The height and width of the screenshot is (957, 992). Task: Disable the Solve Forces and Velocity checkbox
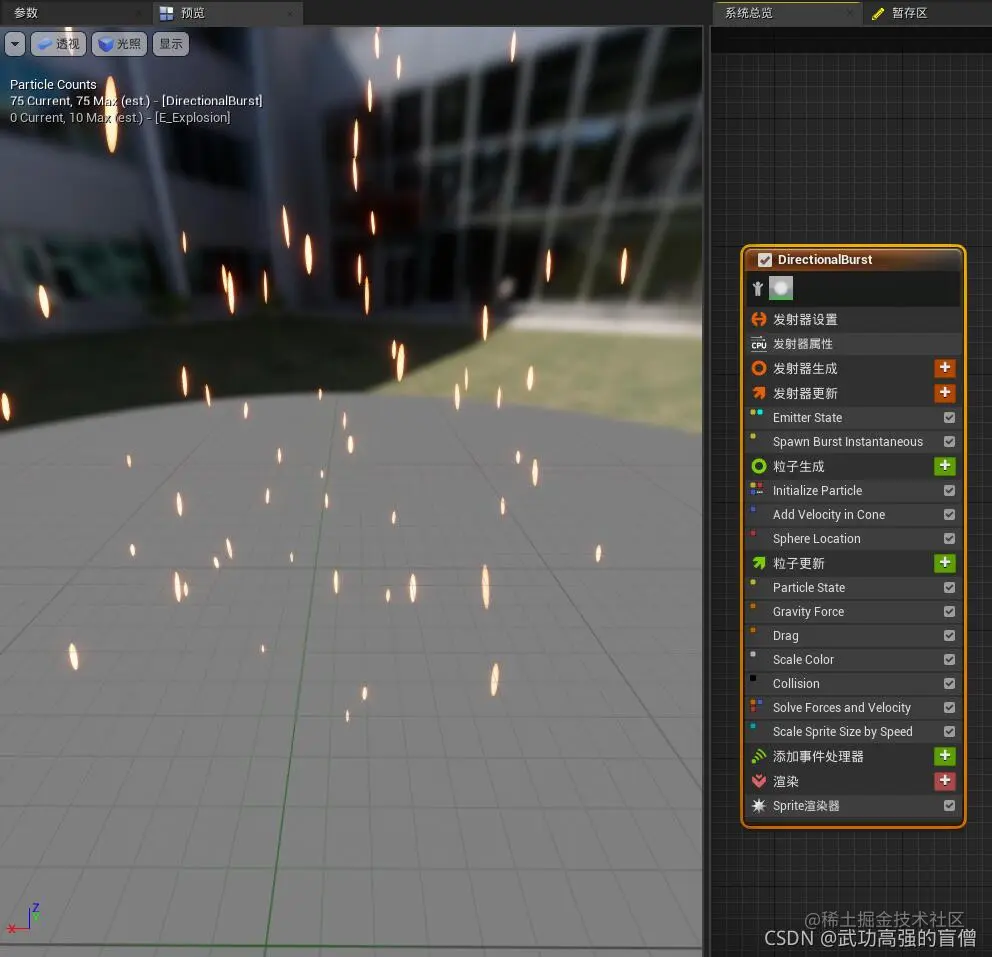tap(949, 708)
